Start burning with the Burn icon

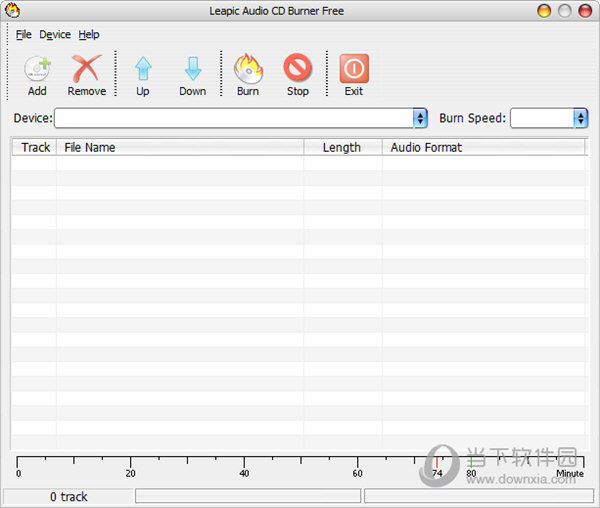click(x=248, y=69)
